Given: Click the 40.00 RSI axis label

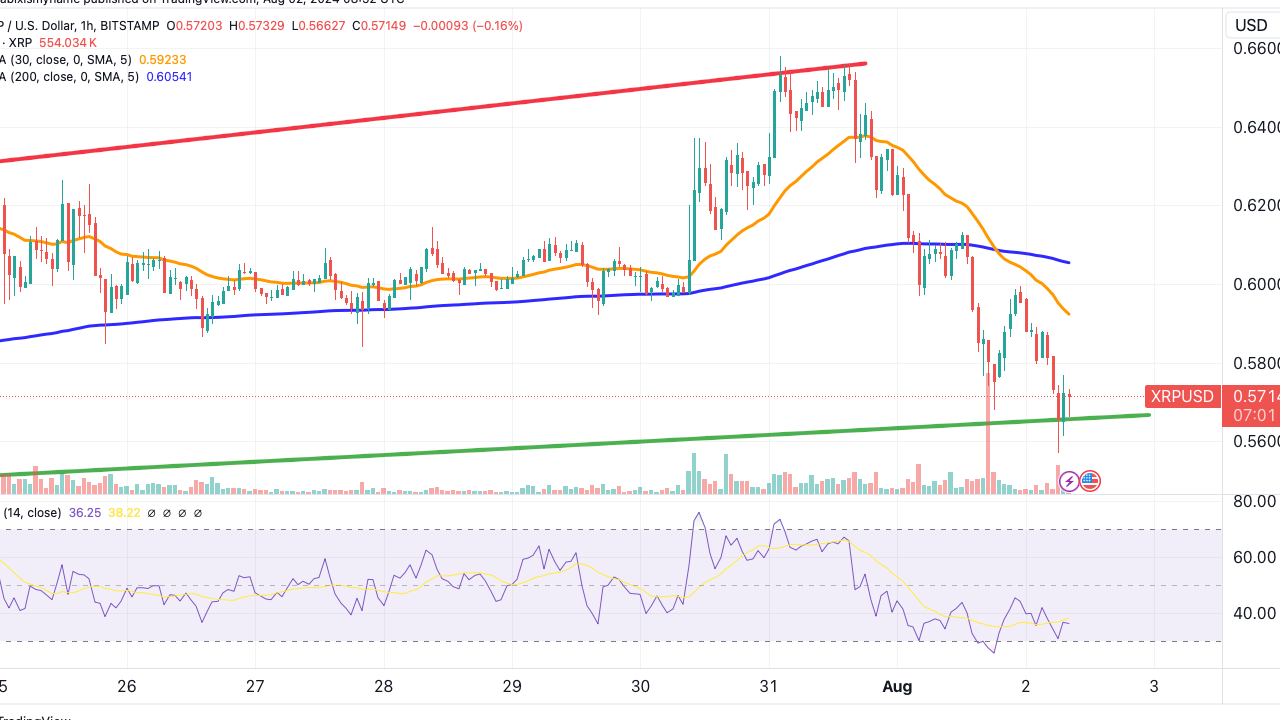Looking at the screenshot, I should pos(1254,613).
